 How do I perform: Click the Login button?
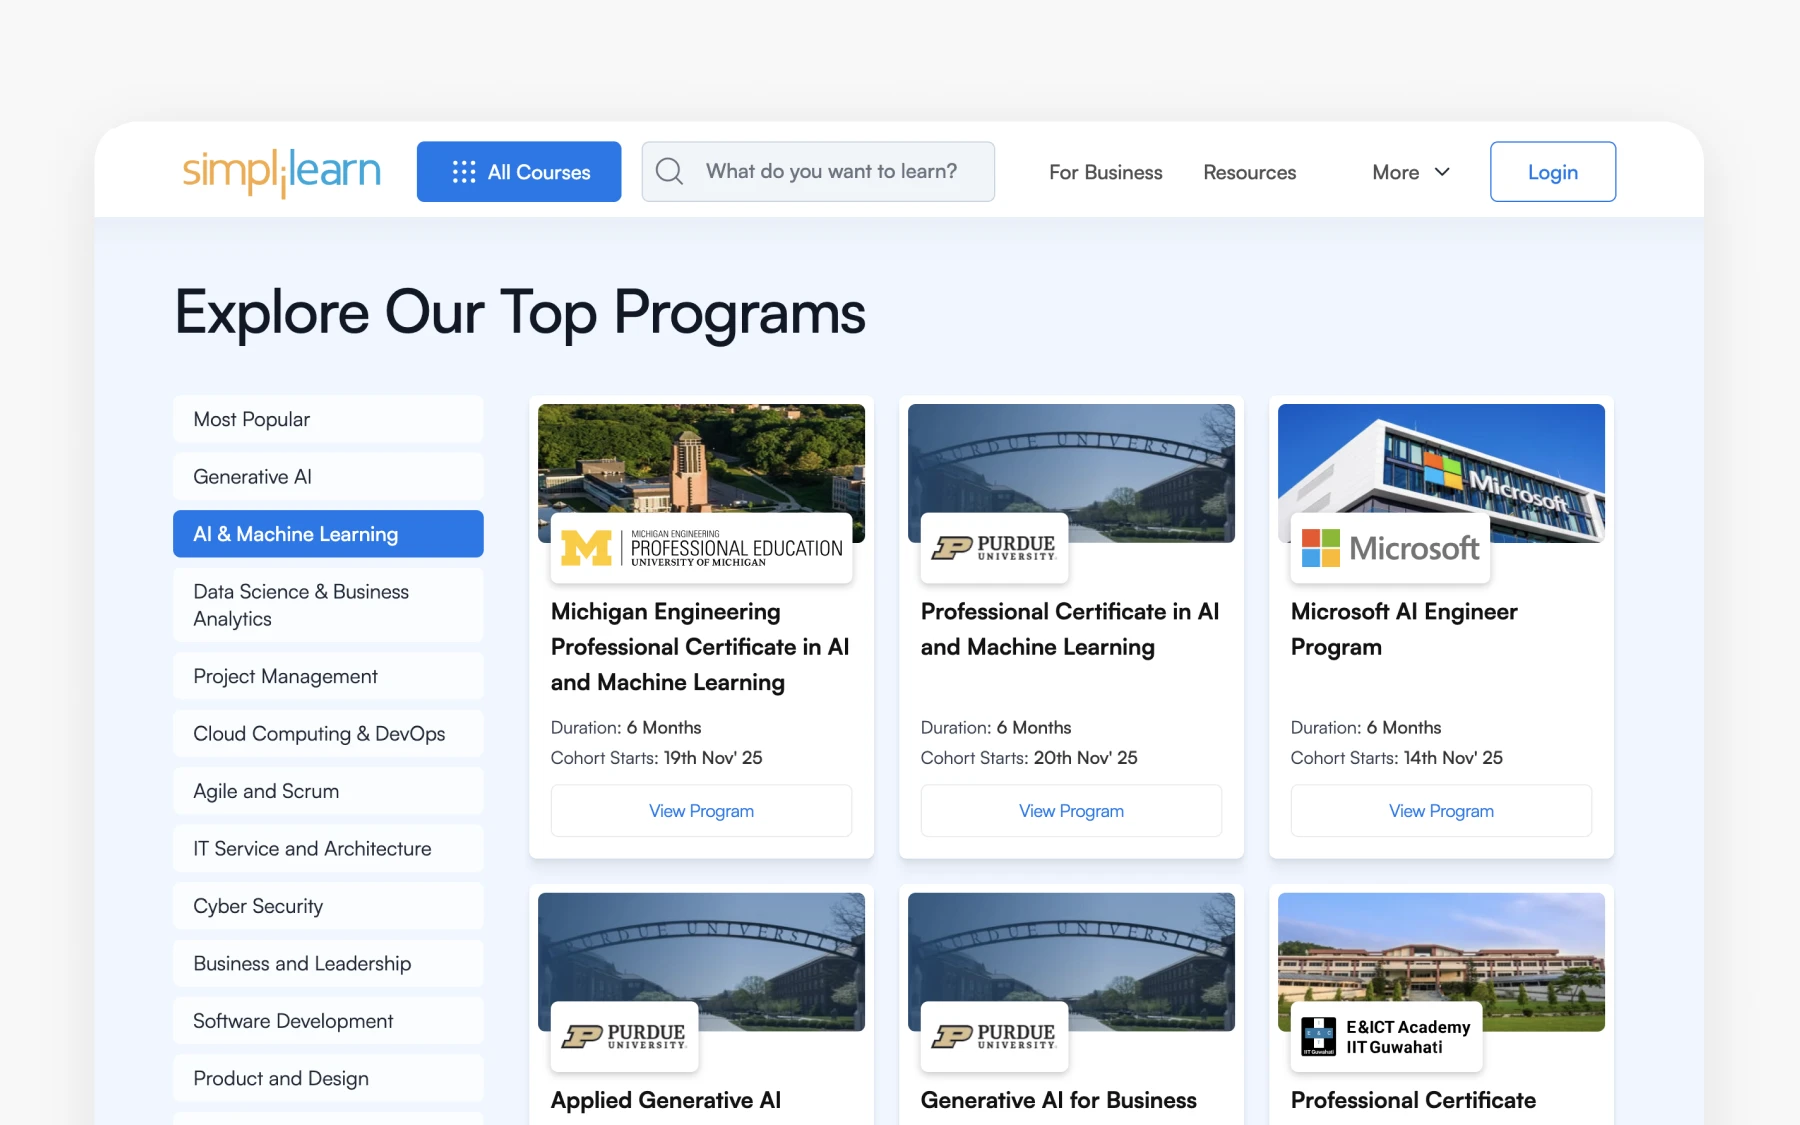point(1553,172)
